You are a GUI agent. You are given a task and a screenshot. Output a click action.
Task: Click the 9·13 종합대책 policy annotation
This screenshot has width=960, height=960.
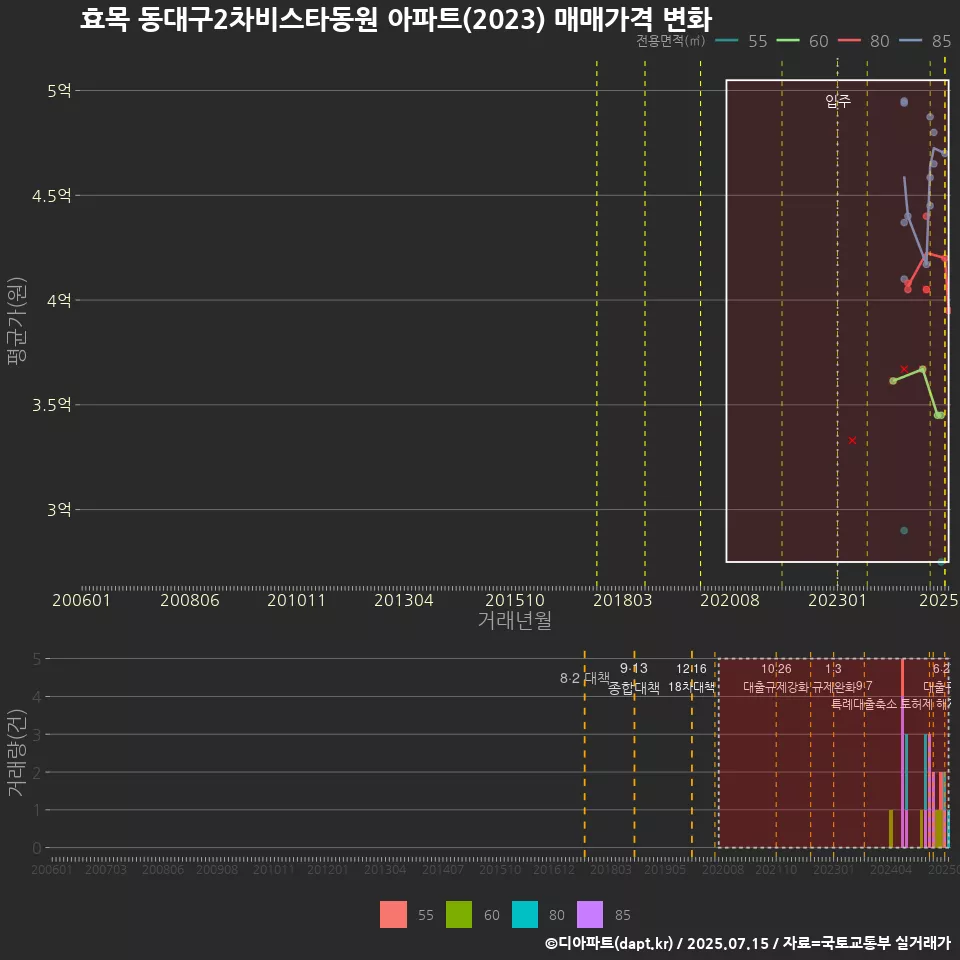pos(634,678)
